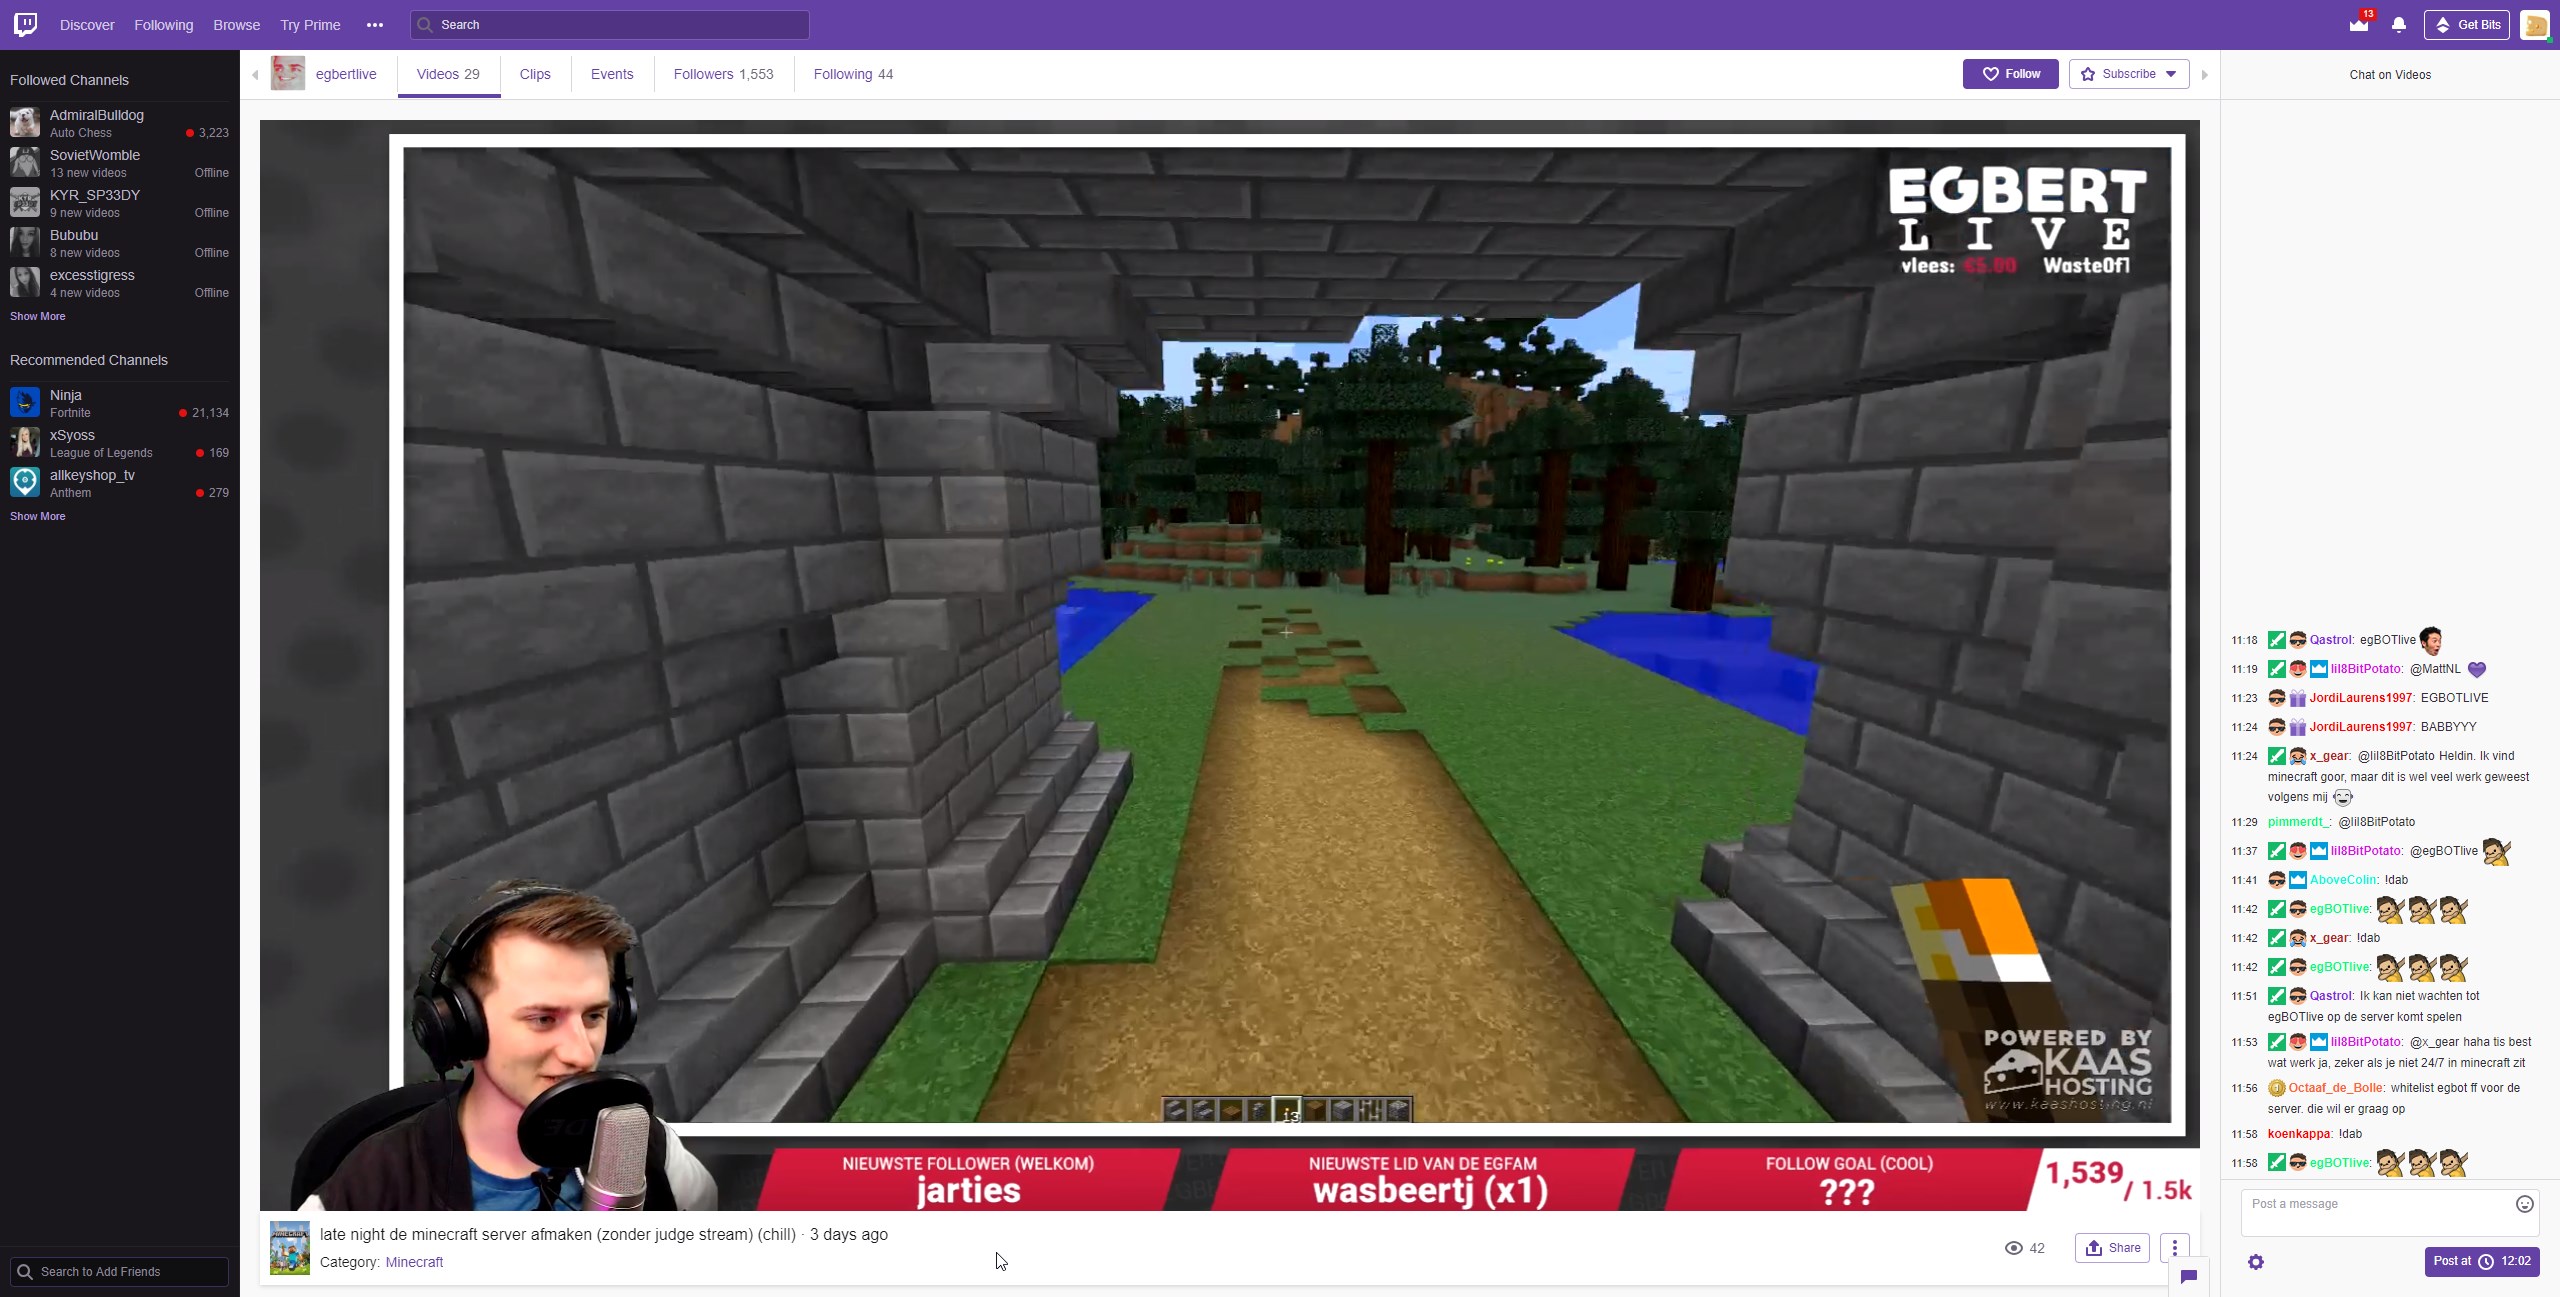Screen dimensions: 2560x1297
Task: Open top navigation more options ellipsis
Action: click(x=375, y=25)
